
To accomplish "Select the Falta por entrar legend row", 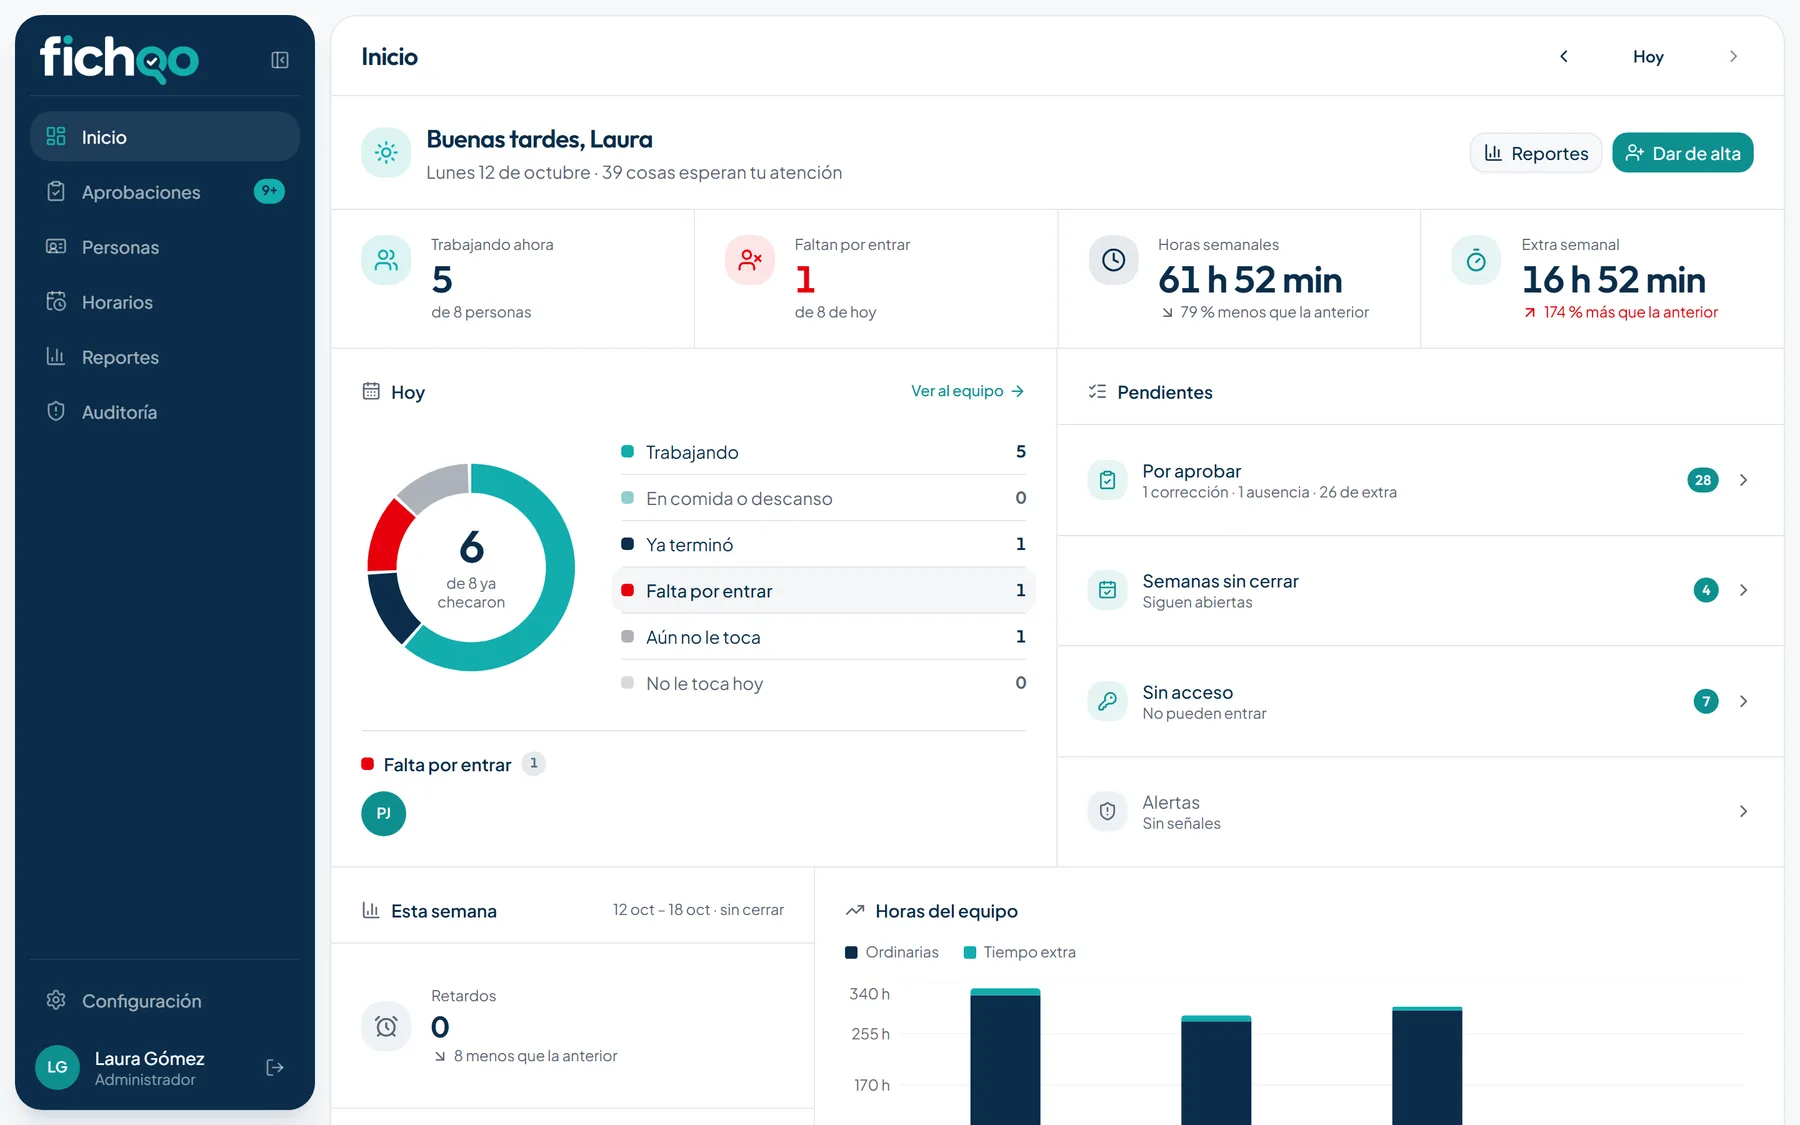I will coord(824,591).
